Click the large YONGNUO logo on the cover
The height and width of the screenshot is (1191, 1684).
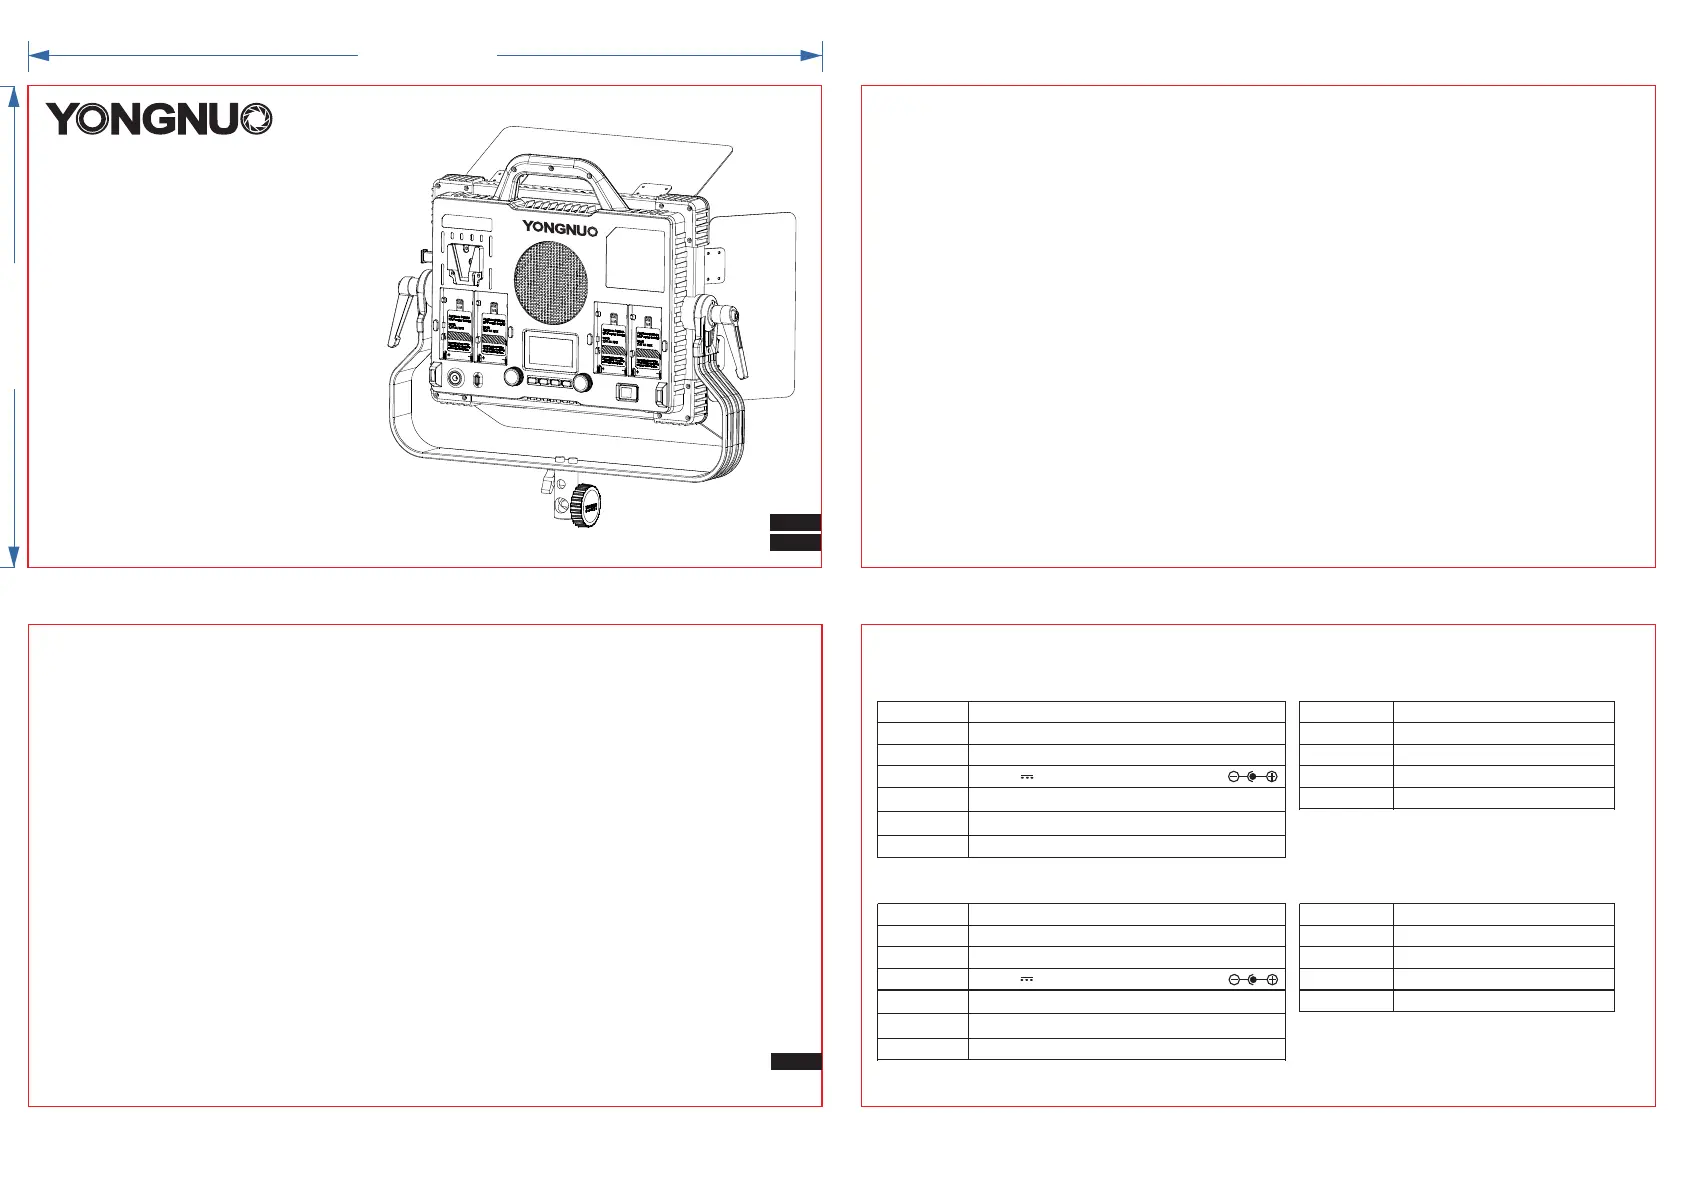pyautogui.click(x=158, y=119)
